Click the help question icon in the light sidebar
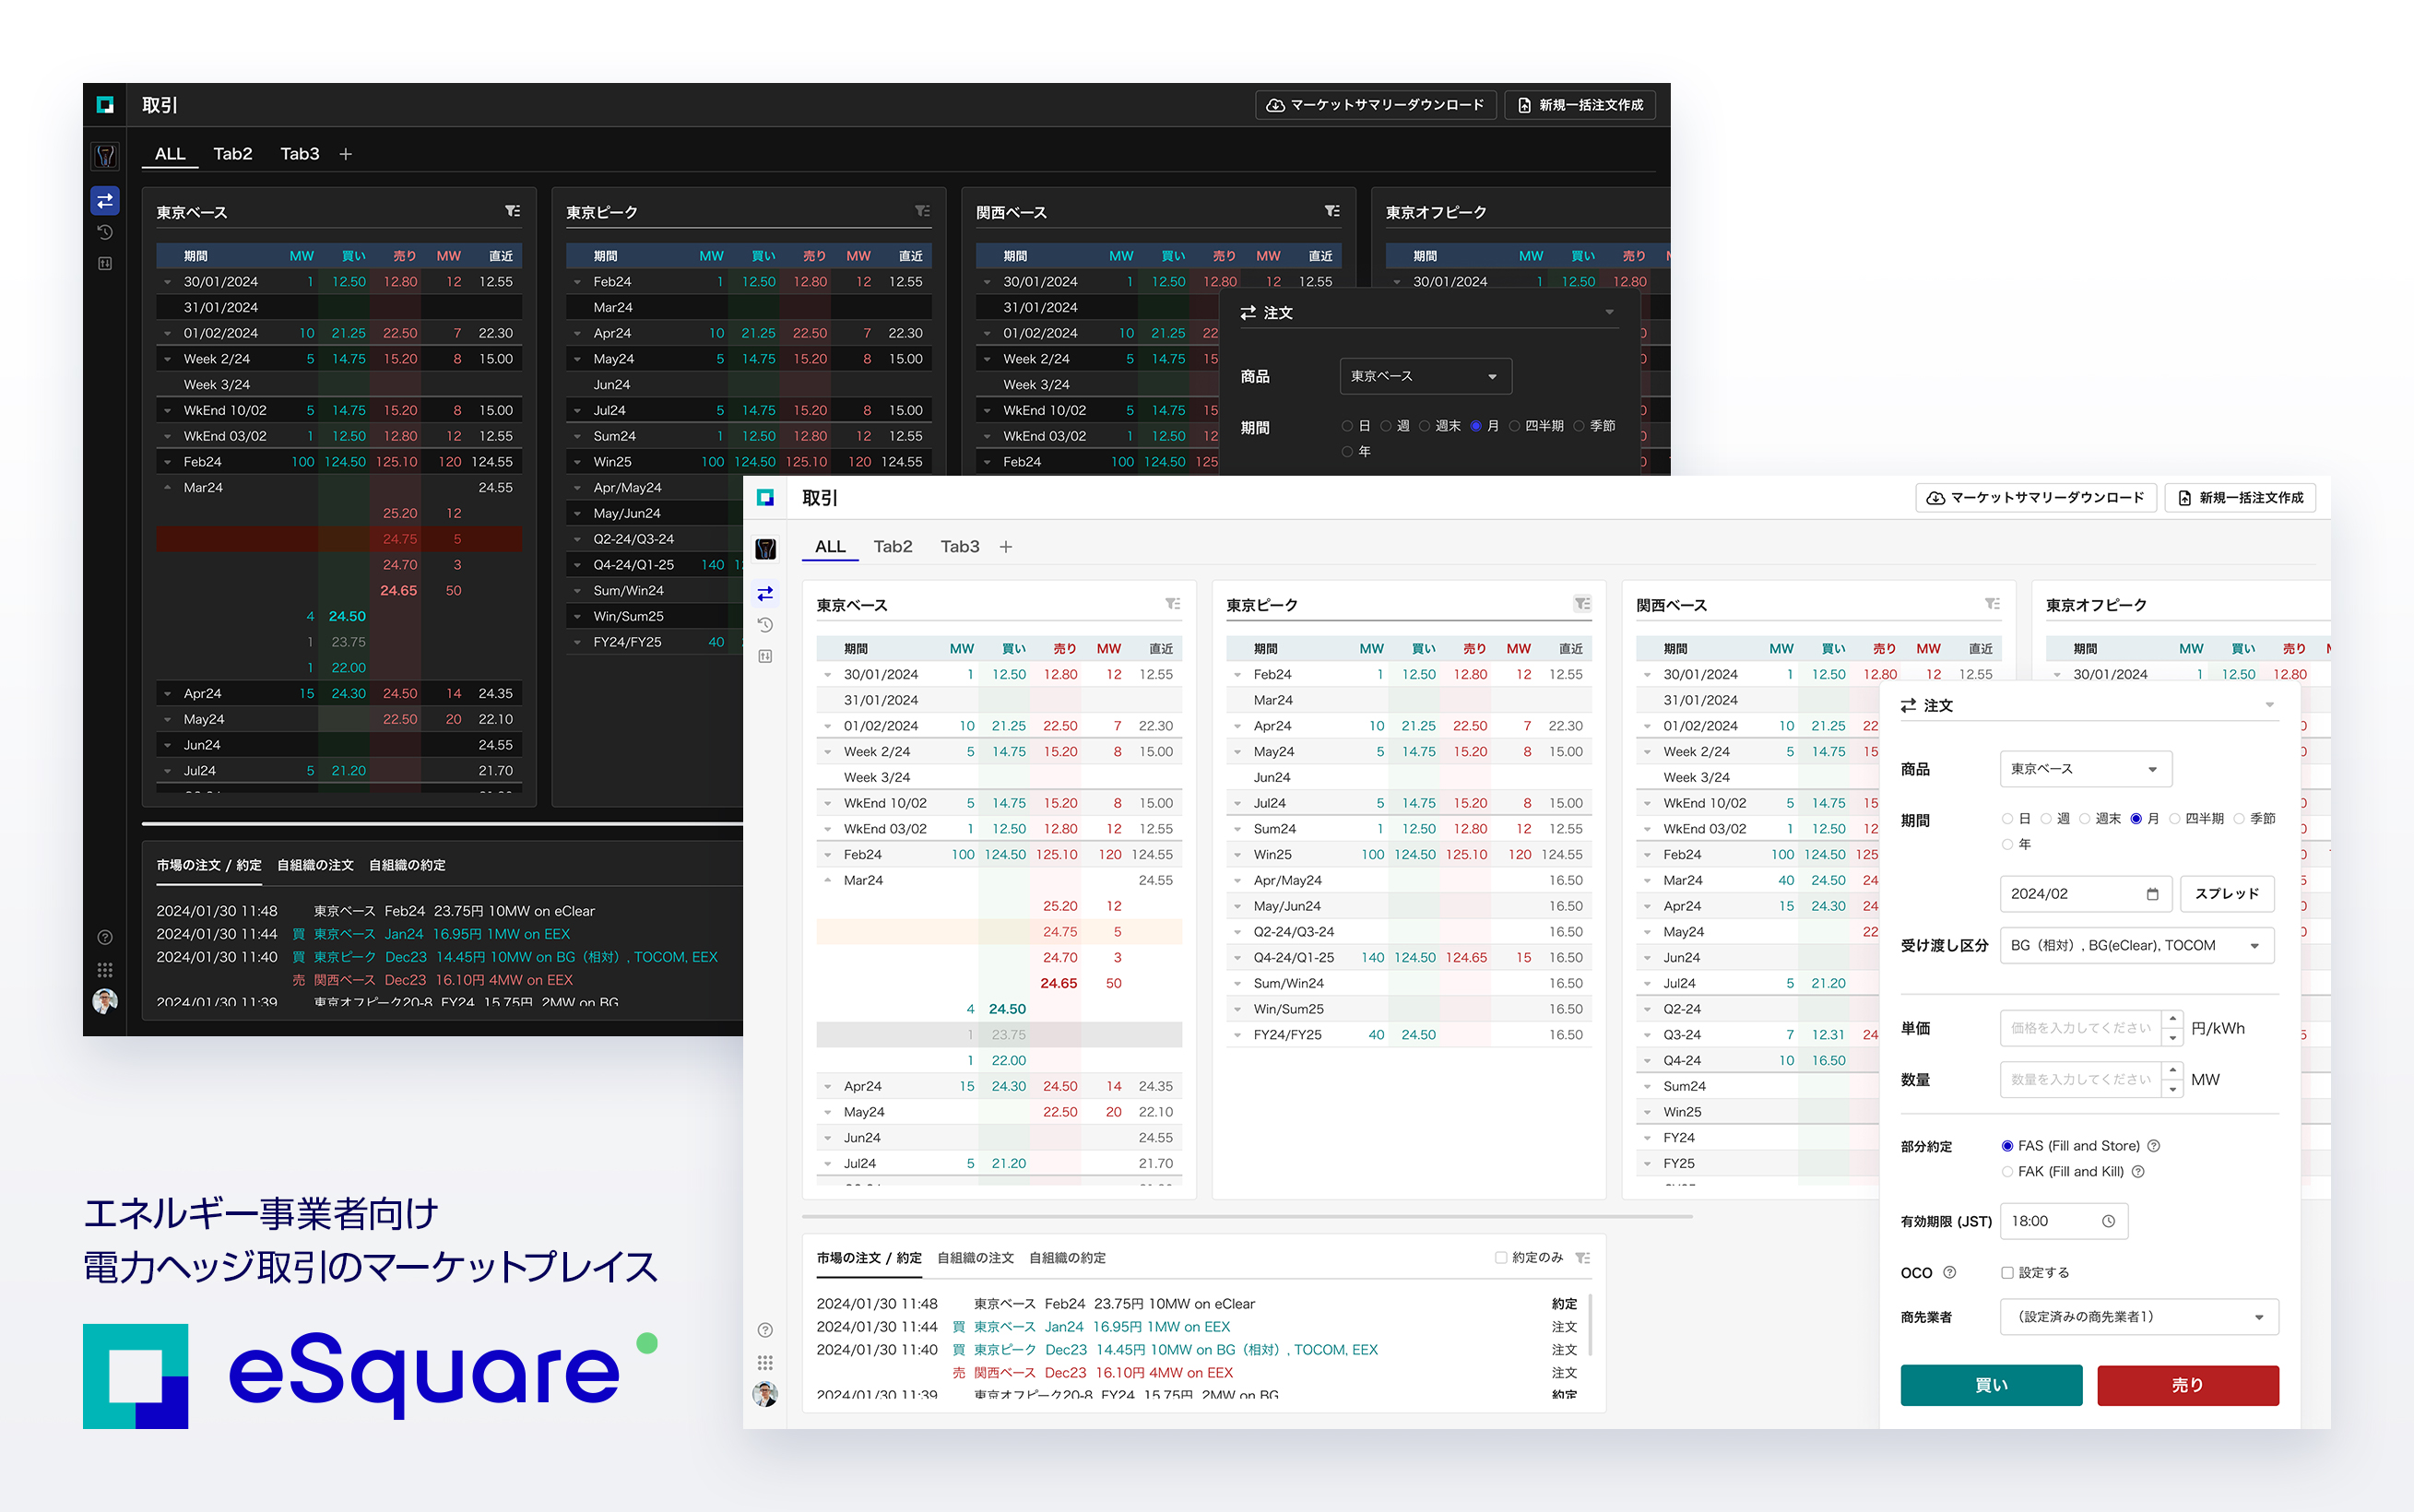This screenshot has width=2414, height=1512. point(765,1330)
